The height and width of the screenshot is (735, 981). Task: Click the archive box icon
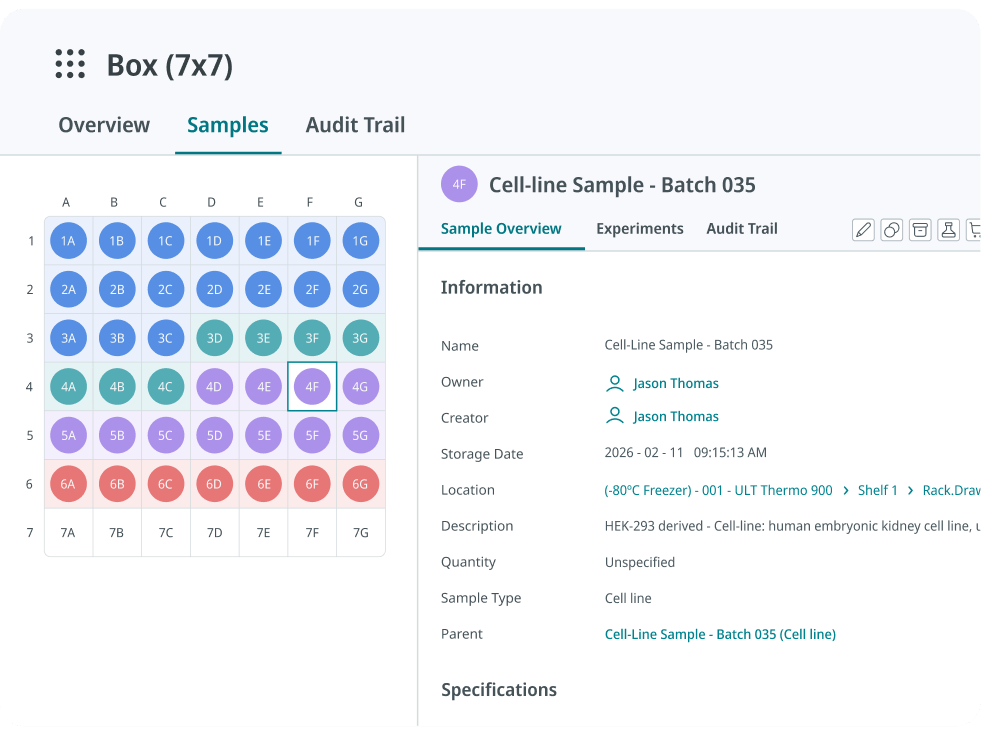pyautogui.click(x=920, y=230)
